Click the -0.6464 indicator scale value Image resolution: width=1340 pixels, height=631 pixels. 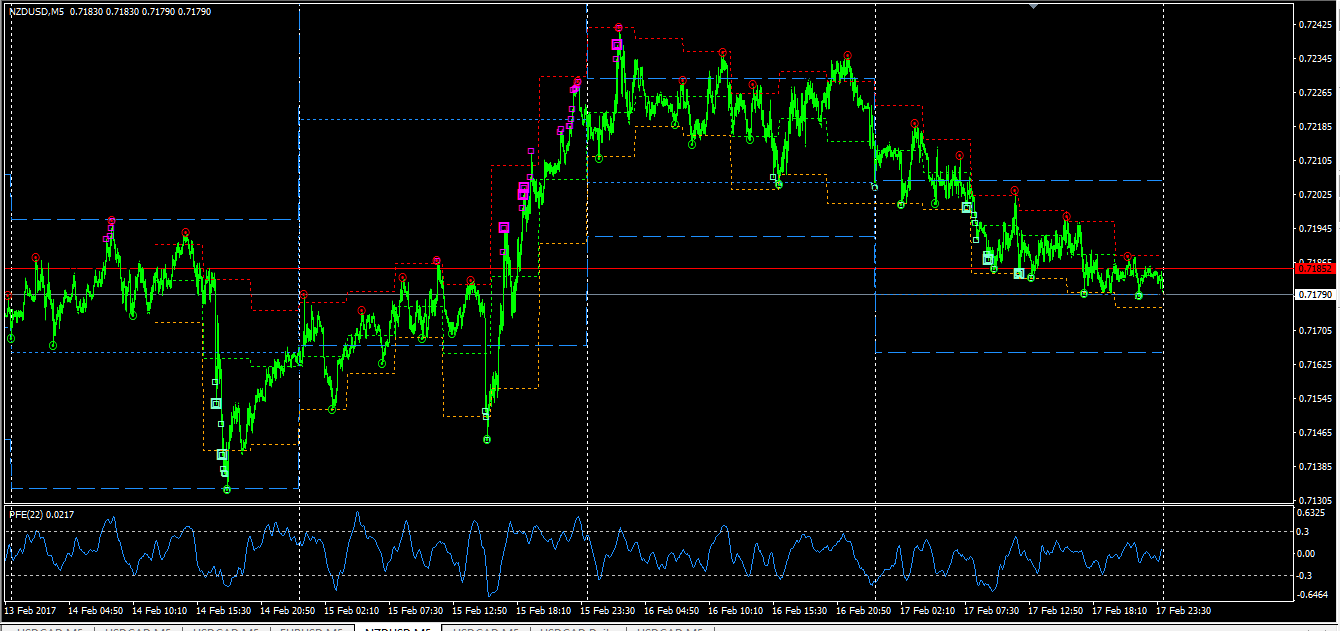click(x=1311, y=594)
